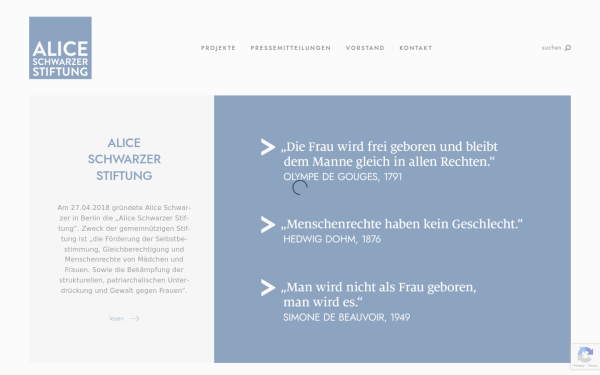Viewport: 600px width, 375px height.
Task: Click the reCAPTCHA badge icon
Action: (x=585, y=354)
